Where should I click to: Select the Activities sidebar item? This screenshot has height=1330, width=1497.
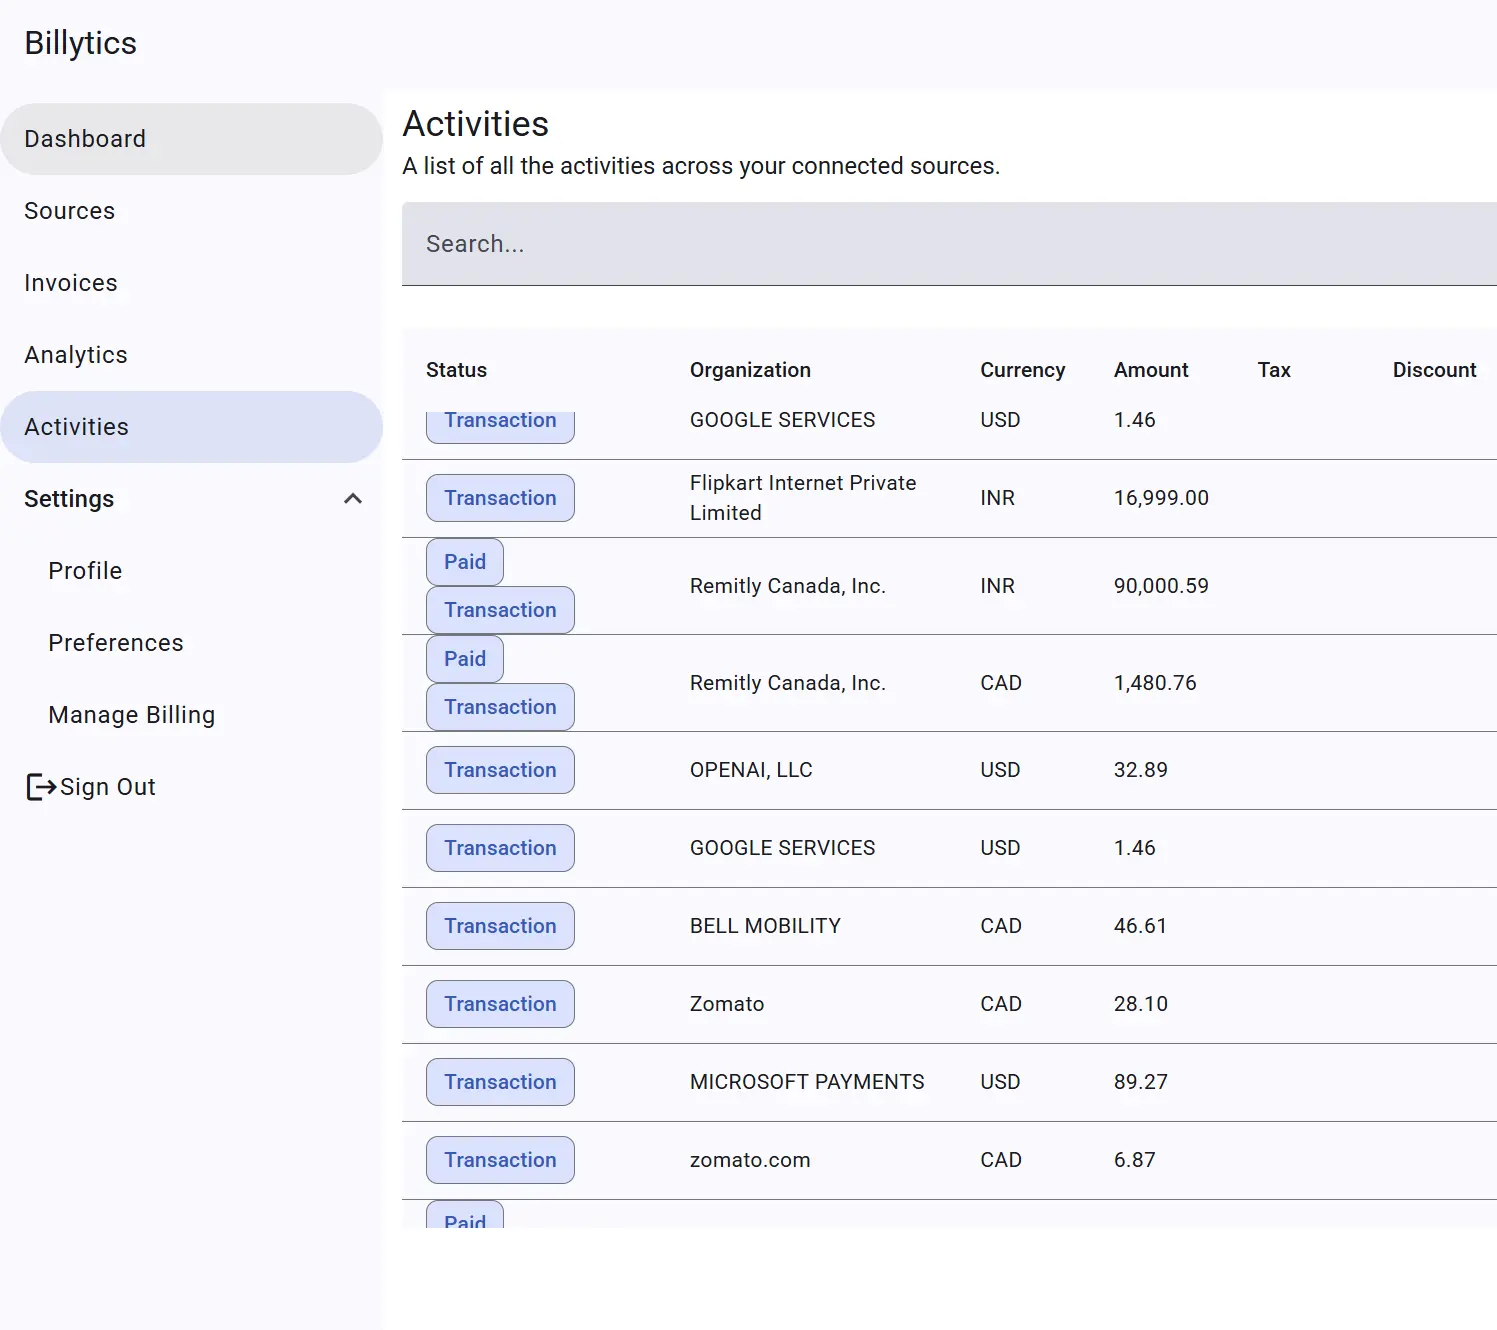(191, 427)
